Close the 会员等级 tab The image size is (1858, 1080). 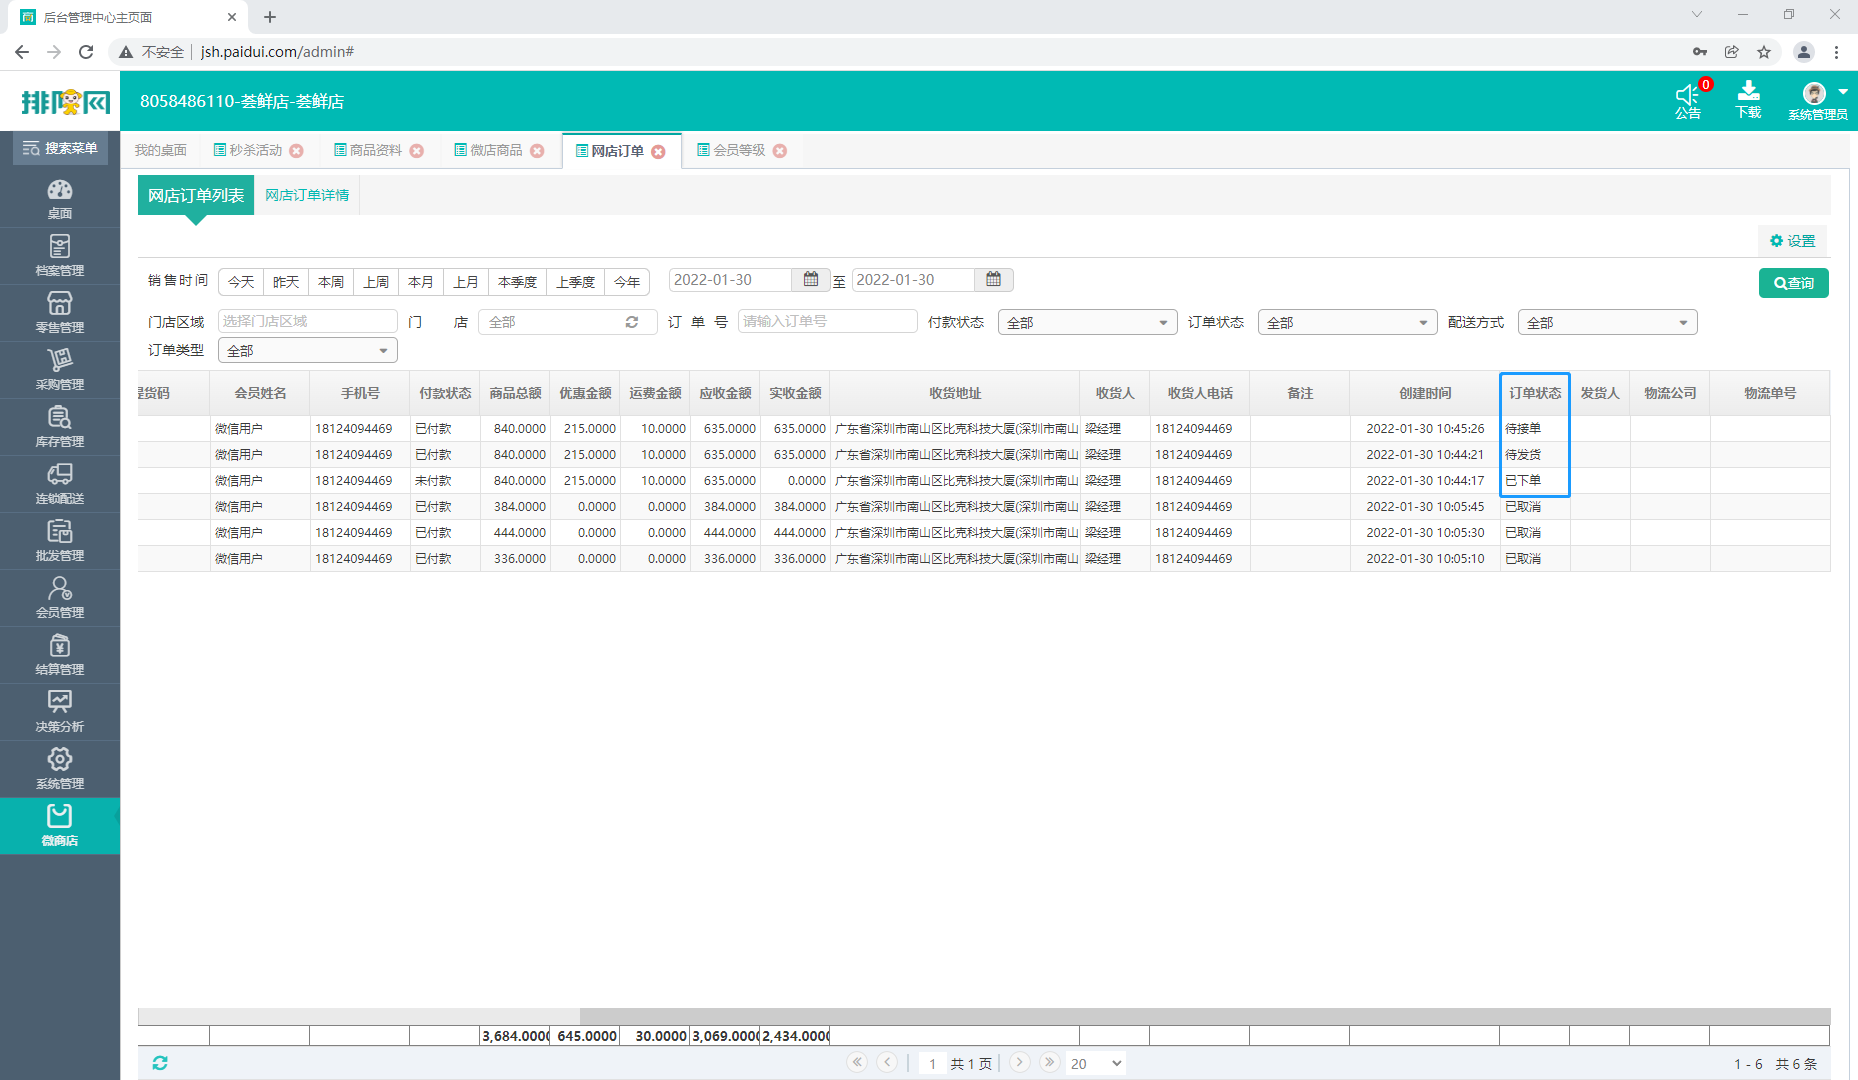780,151
